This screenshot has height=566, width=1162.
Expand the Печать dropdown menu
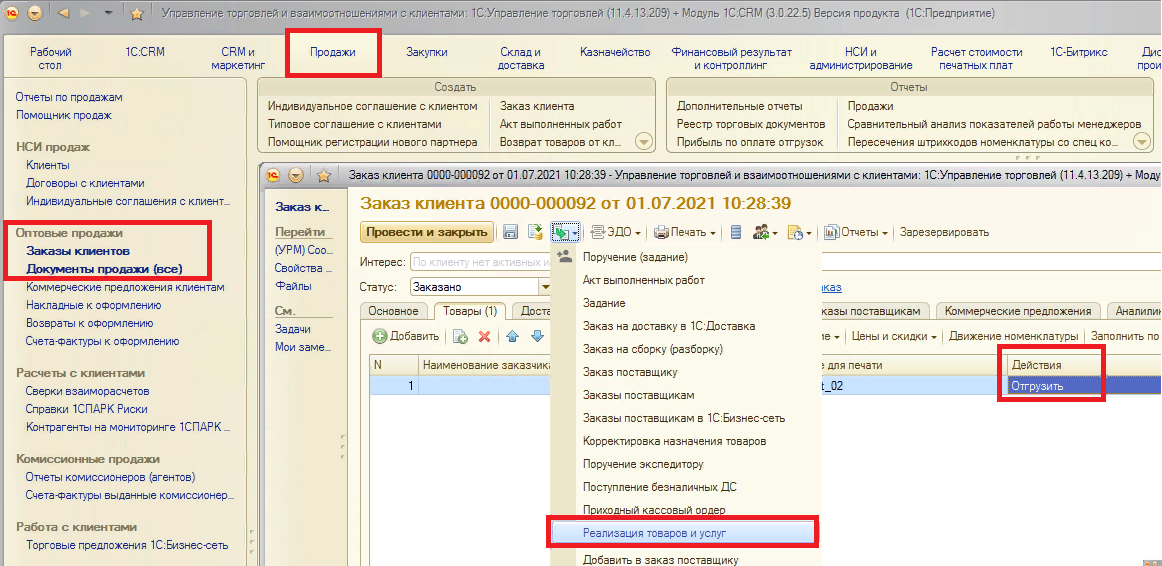coord(686,232)
